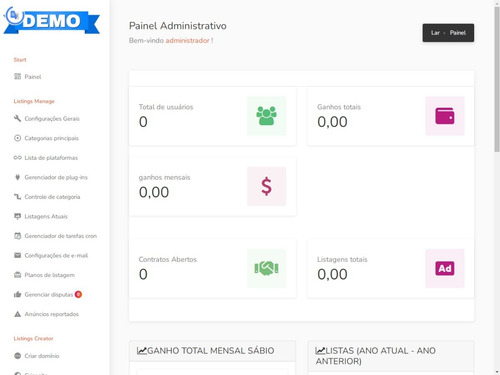Click the LISTAS (ANO ATUAL - ANO ANTERIOR) heading

point(376,356)
